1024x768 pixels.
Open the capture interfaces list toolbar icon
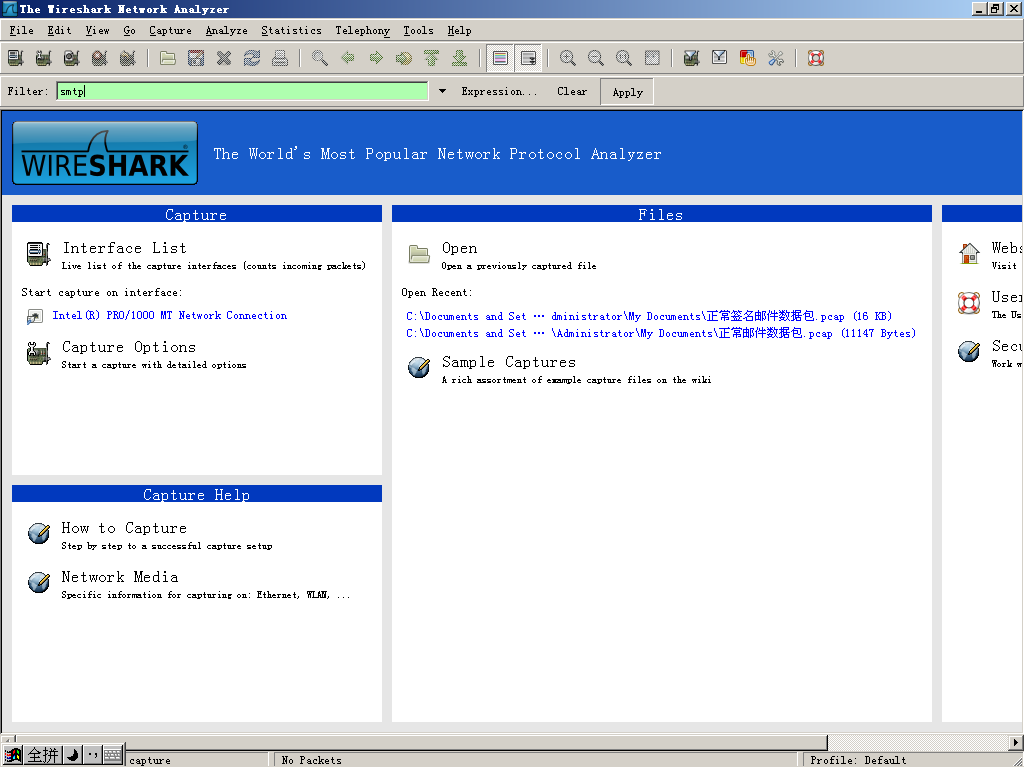tap(16, 58)
